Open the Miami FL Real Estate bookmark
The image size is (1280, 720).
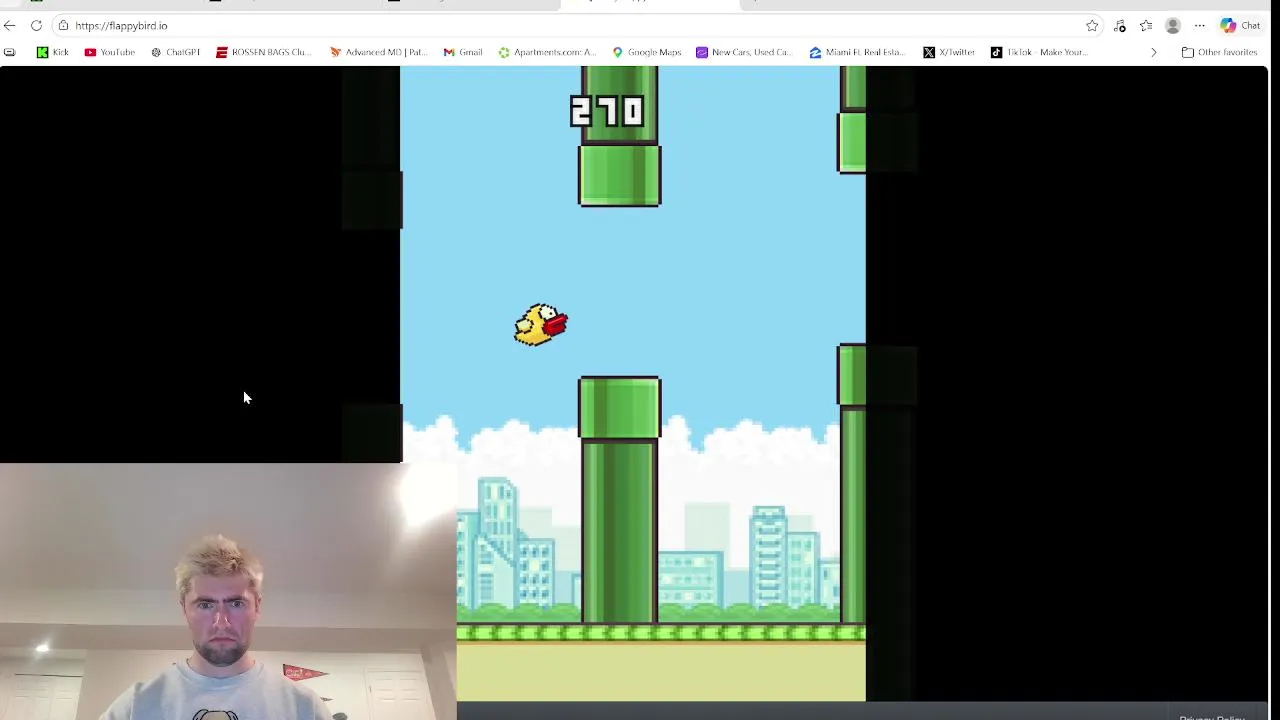pyautogui.click(x=858, y=52)
